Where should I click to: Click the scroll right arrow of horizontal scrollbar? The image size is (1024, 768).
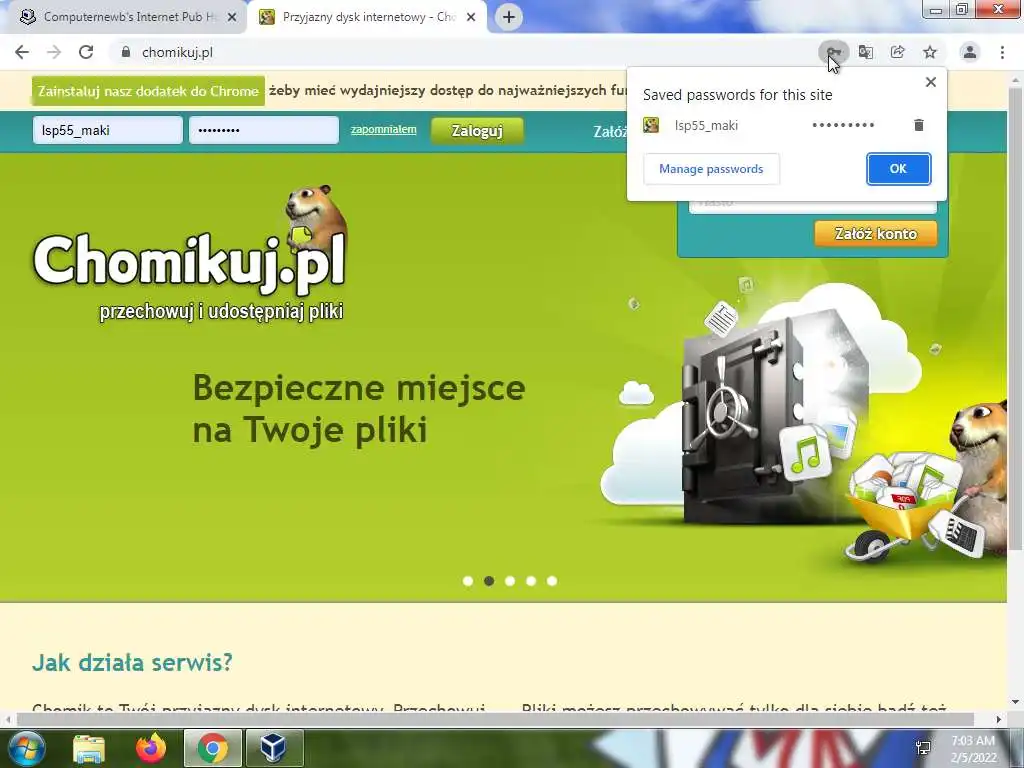pos(999,719)
